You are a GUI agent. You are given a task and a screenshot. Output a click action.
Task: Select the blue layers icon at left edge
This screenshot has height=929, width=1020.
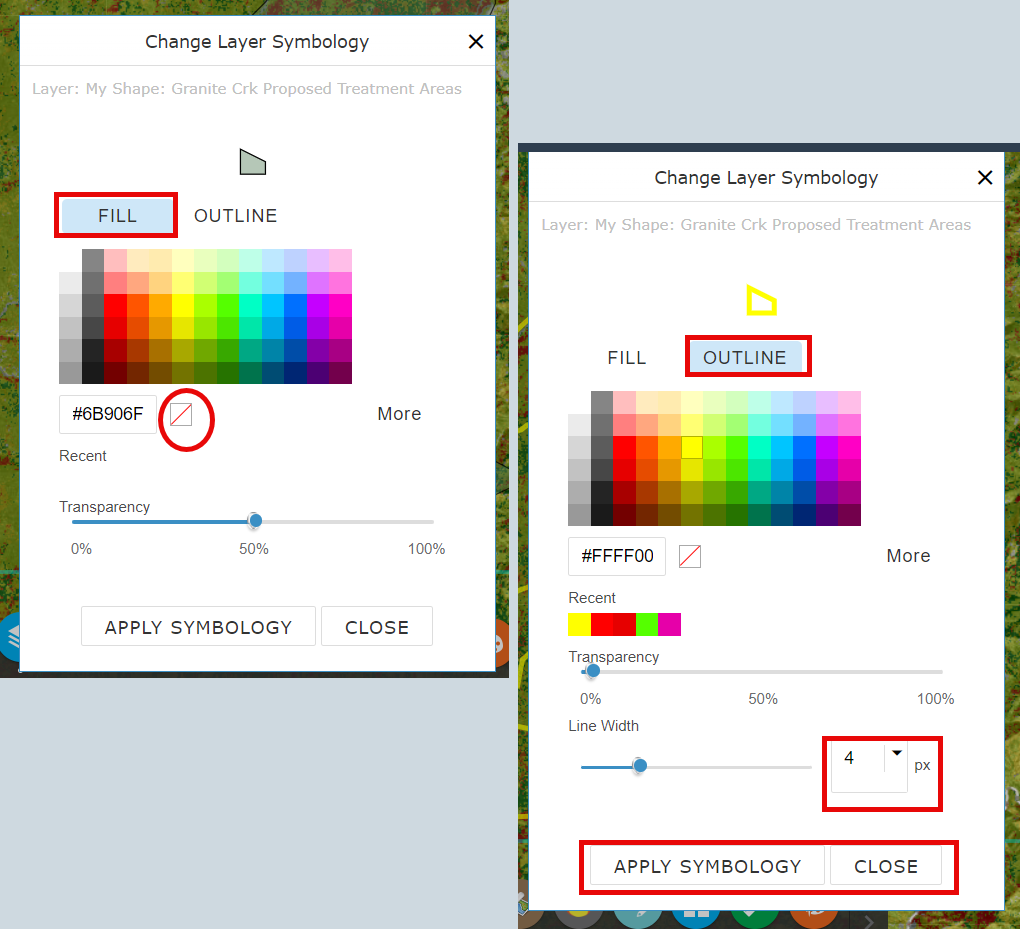click(x=10, y=638)
